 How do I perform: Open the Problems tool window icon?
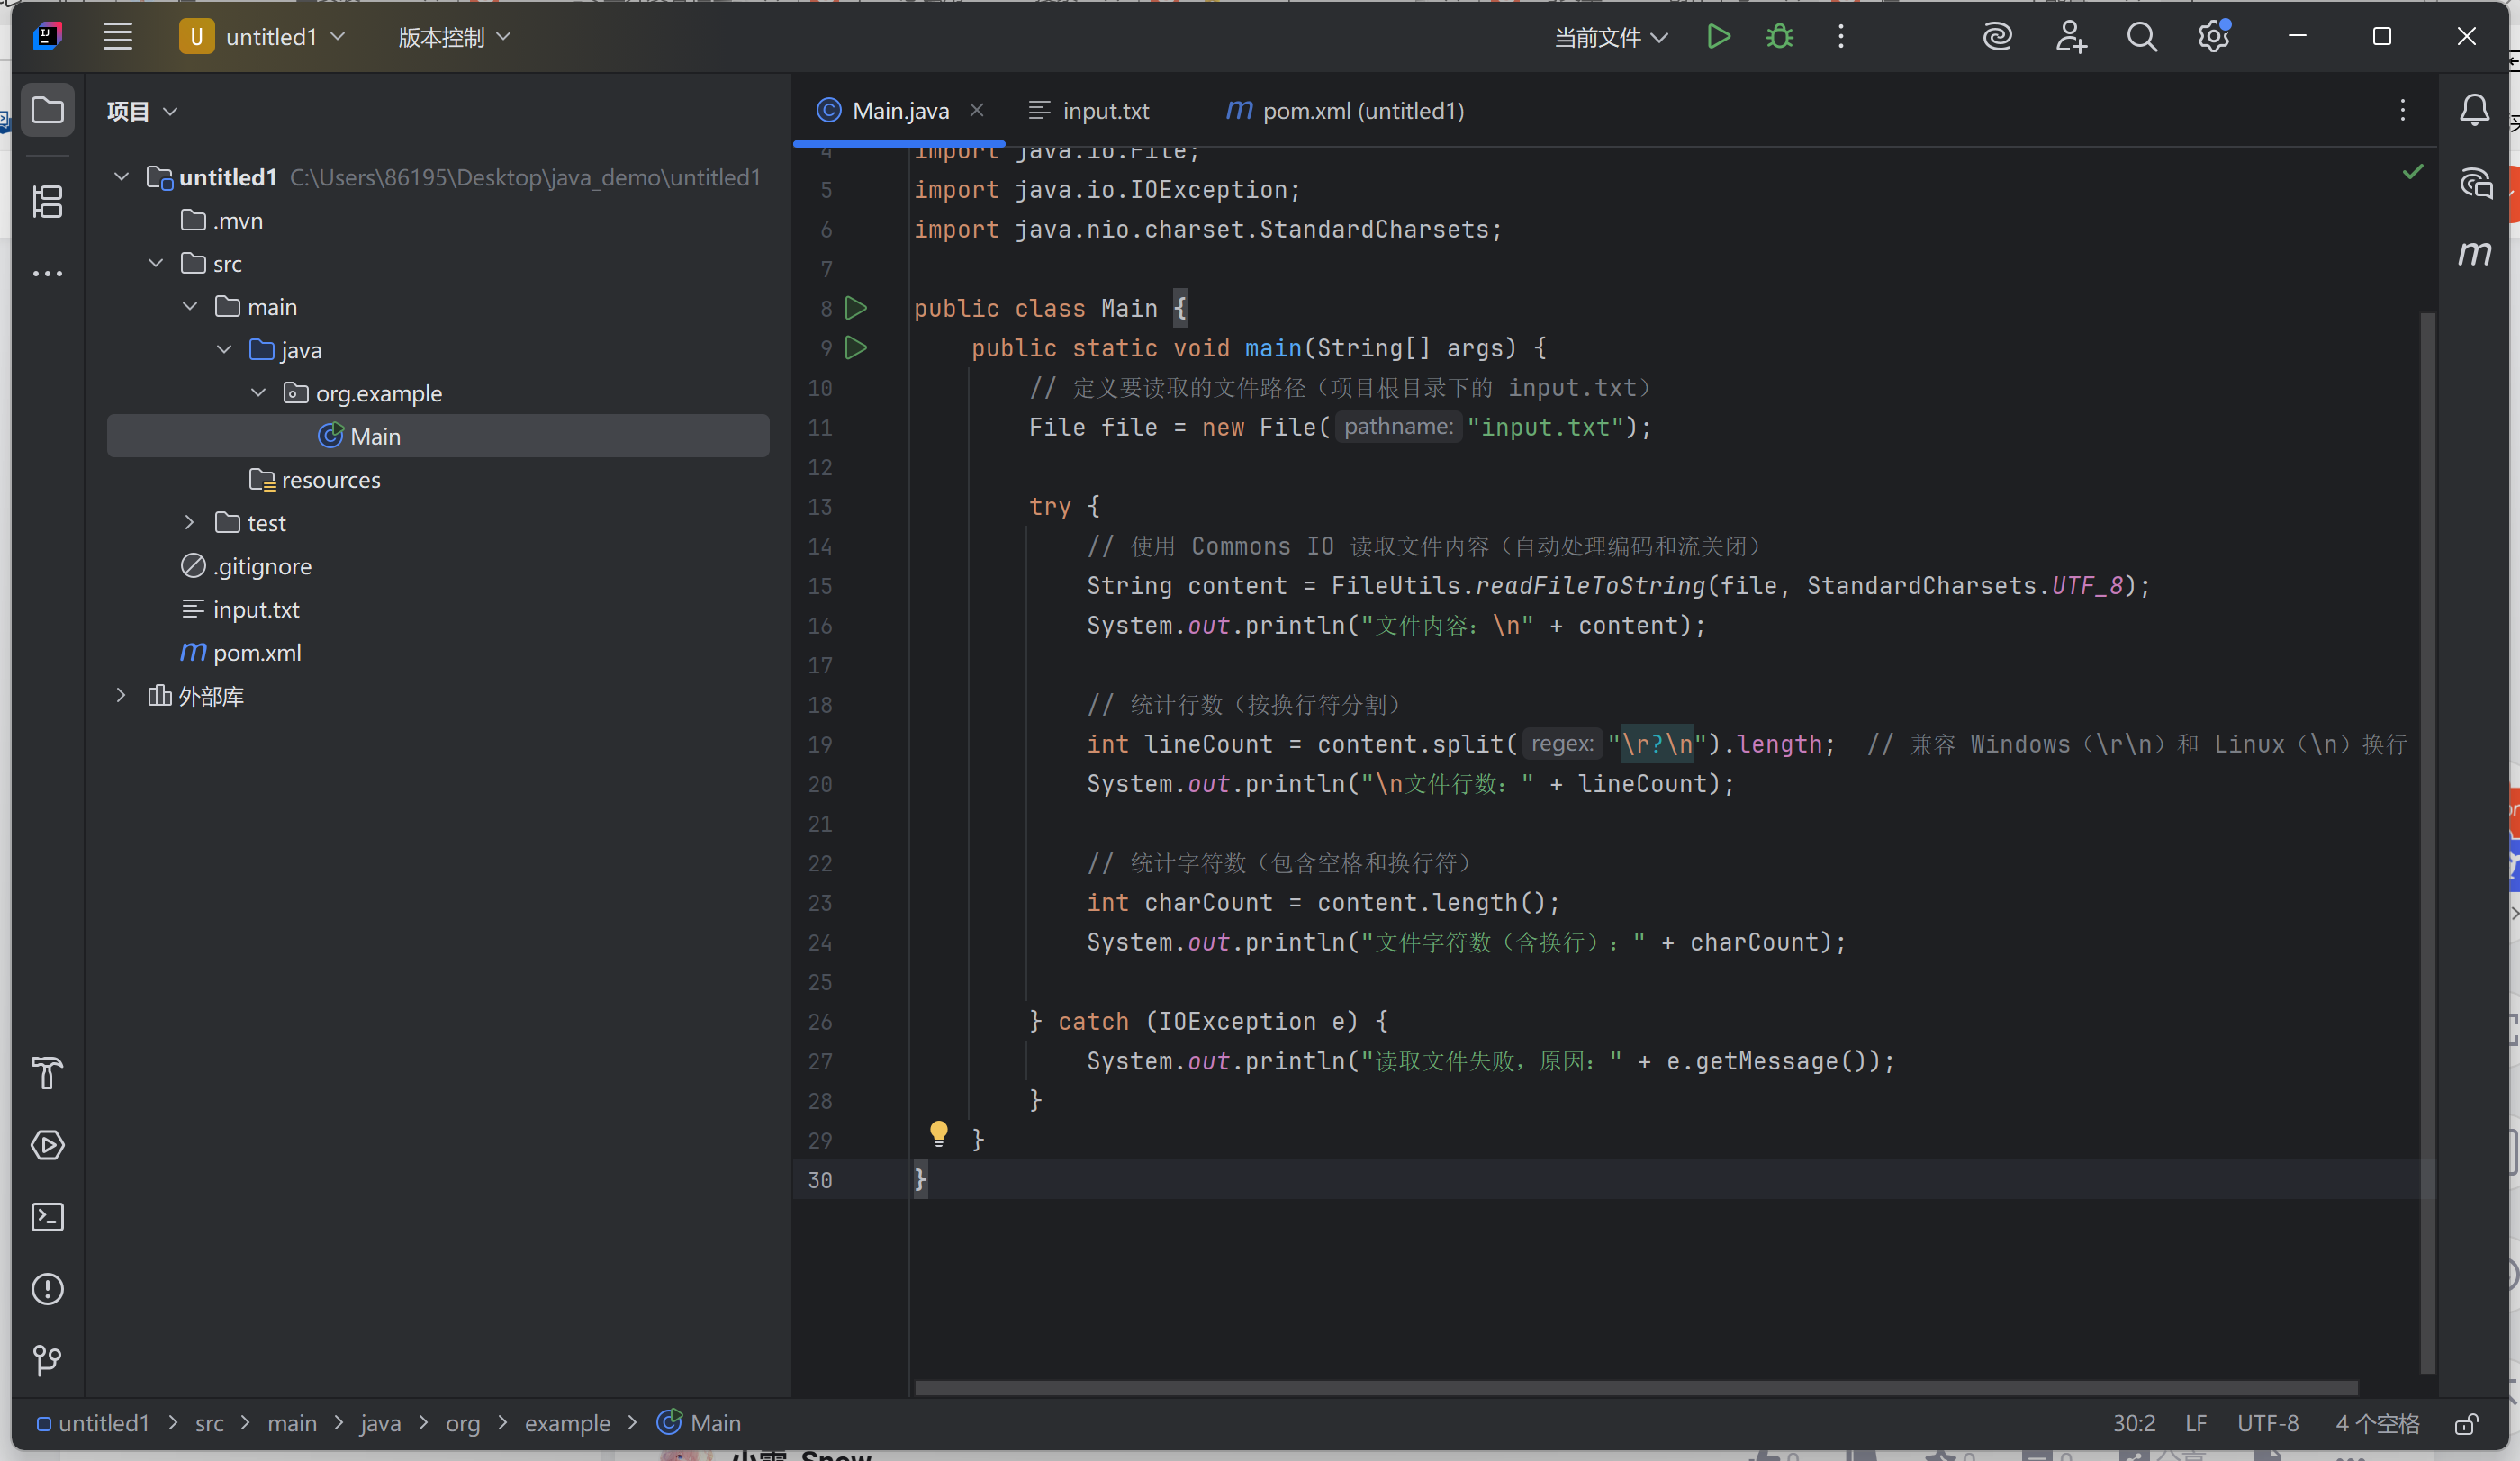[x=47, y=1289]
